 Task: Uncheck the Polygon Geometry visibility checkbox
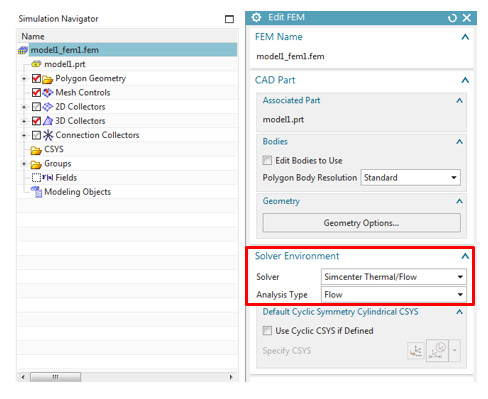[36, 79]
